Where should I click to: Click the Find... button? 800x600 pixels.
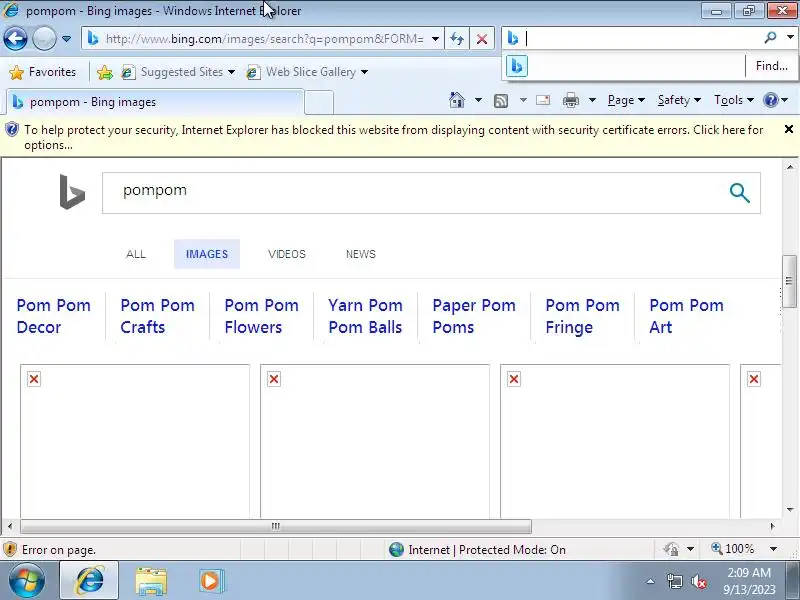click(x=771, y=66)
